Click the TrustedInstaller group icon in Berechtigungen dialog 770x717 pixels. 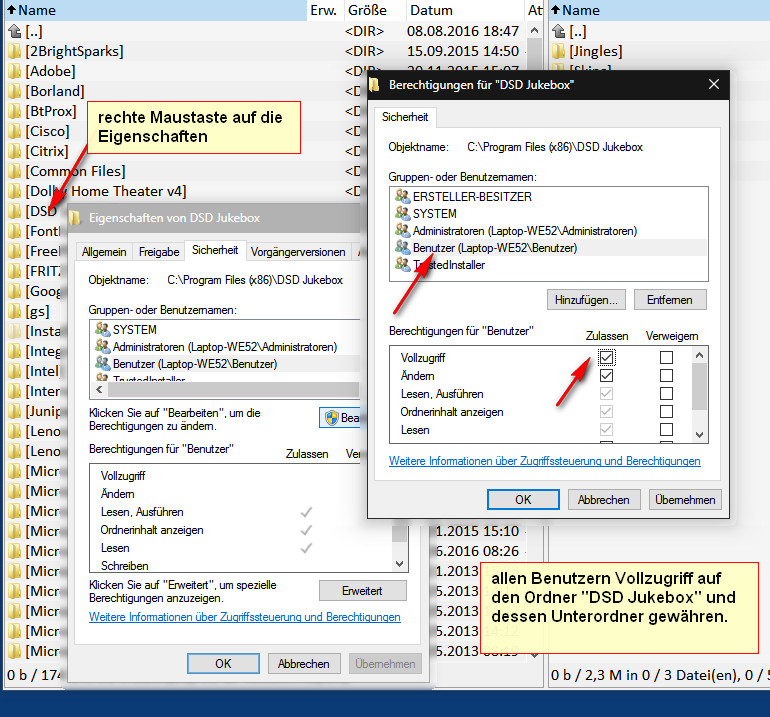(402, 264)
